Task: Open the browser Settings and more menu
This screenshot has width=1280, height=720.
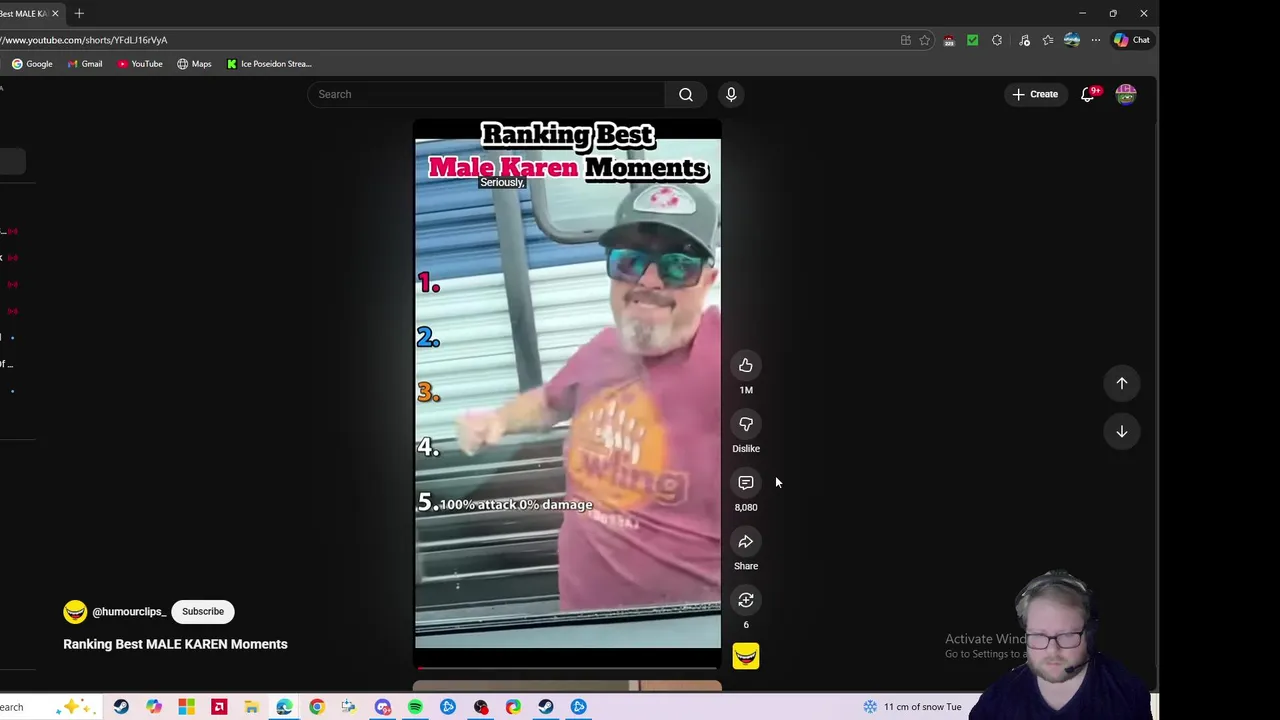Action: (x=1096, y=40)
